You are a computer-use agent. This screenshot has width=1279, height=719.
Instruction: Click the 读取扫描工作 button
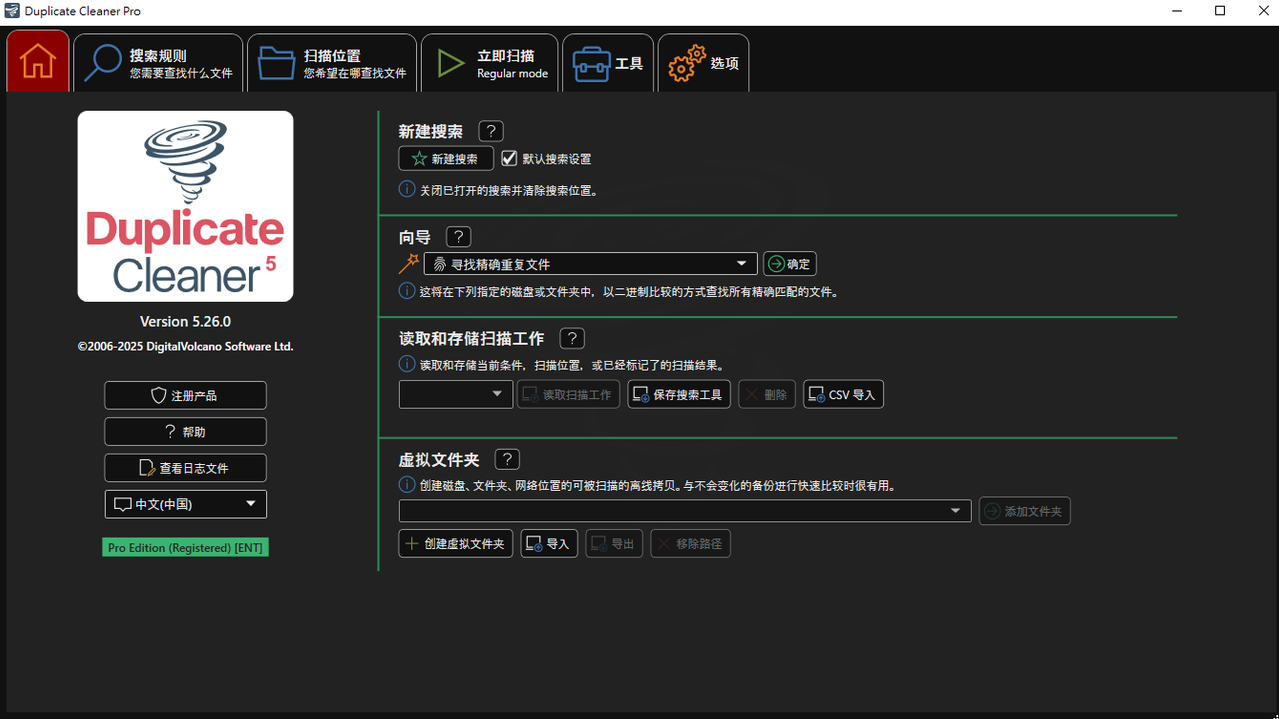(568, 394)
